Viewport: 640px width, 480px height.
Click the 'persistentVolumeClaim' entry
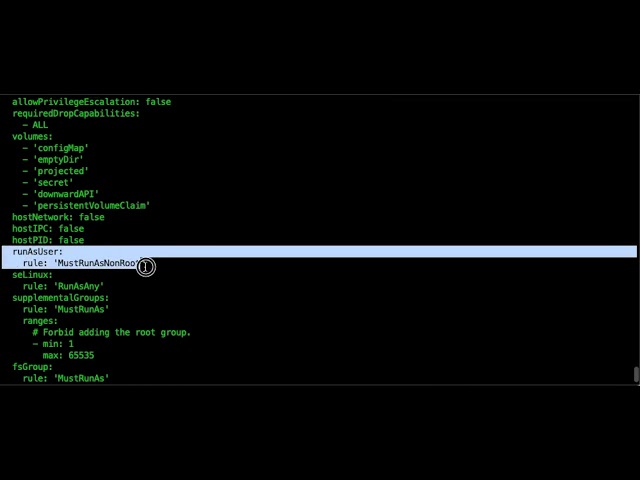point(91,206)
